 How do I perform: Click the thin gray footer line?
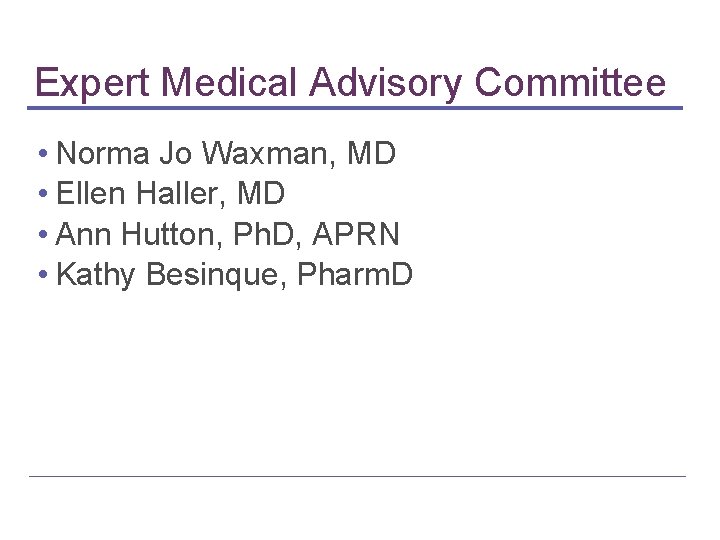pos(357,476)
